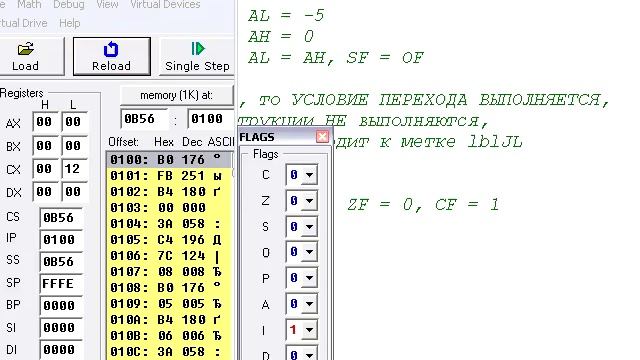Open the Virtual Drive menu

tap(23, 23)
